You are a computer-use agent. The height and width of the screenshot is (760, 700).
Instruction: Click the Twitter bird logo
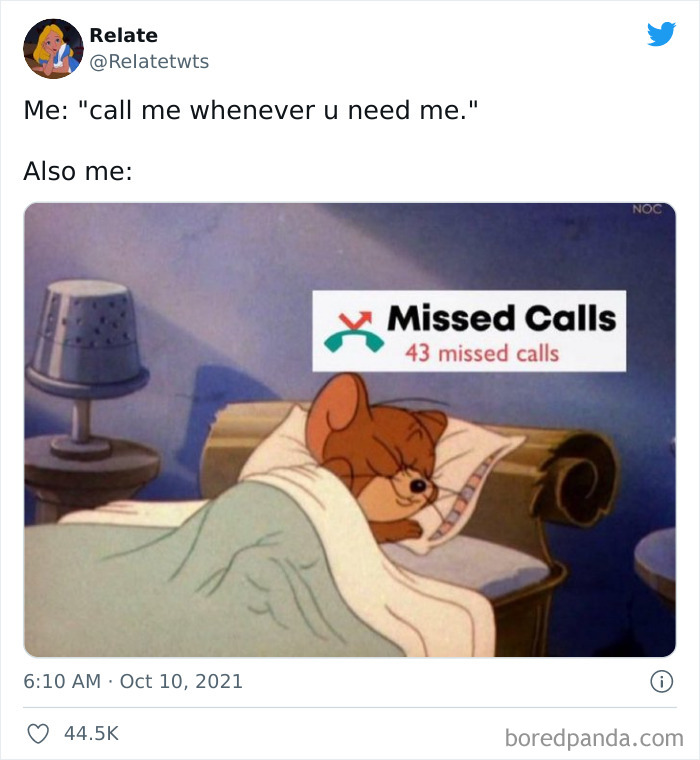pos(661,33)
